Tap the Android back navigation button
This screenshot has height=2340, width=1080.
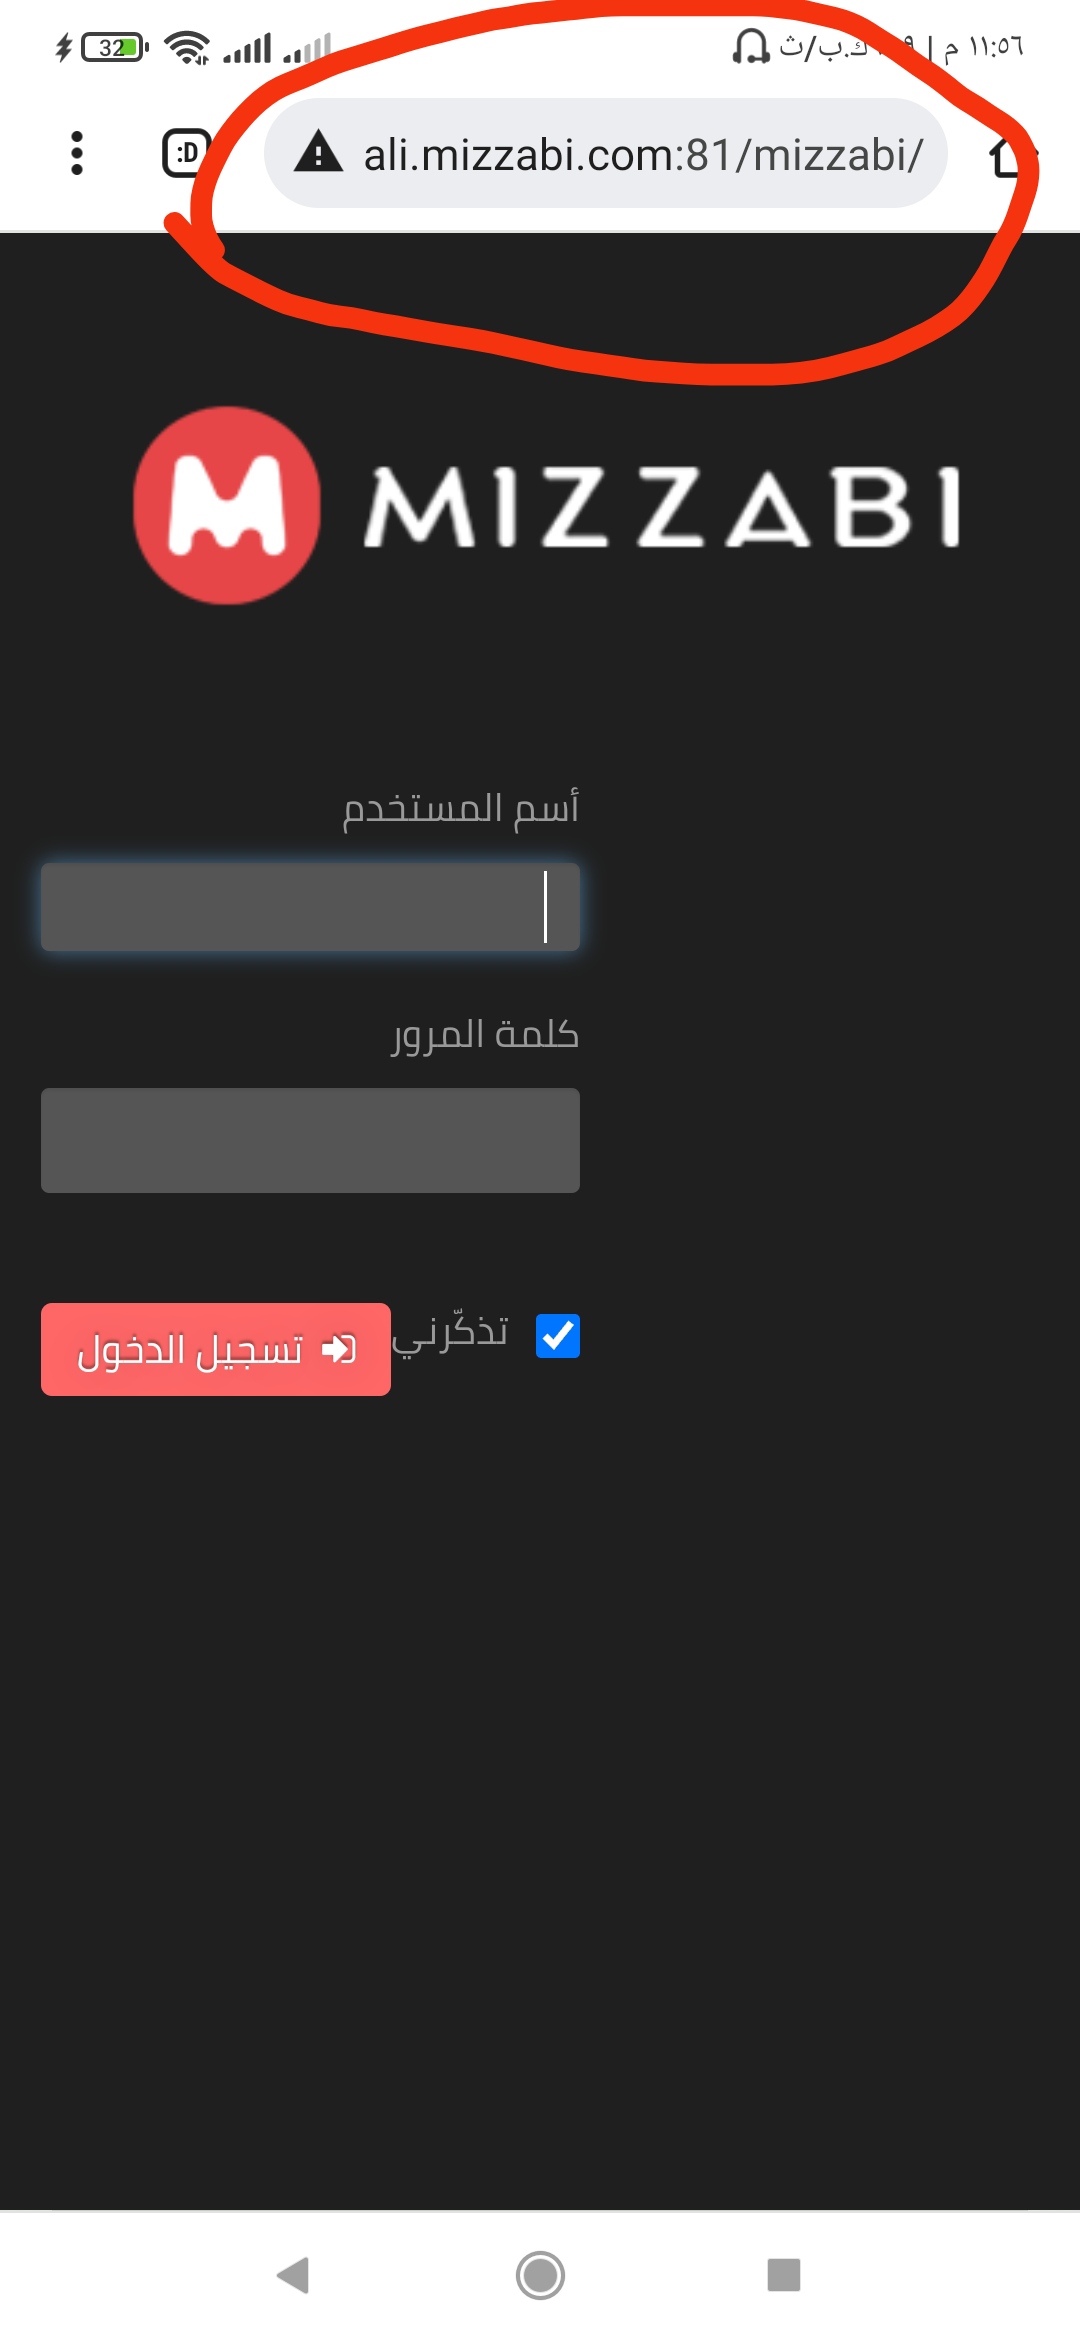[x=293, y=2275]
